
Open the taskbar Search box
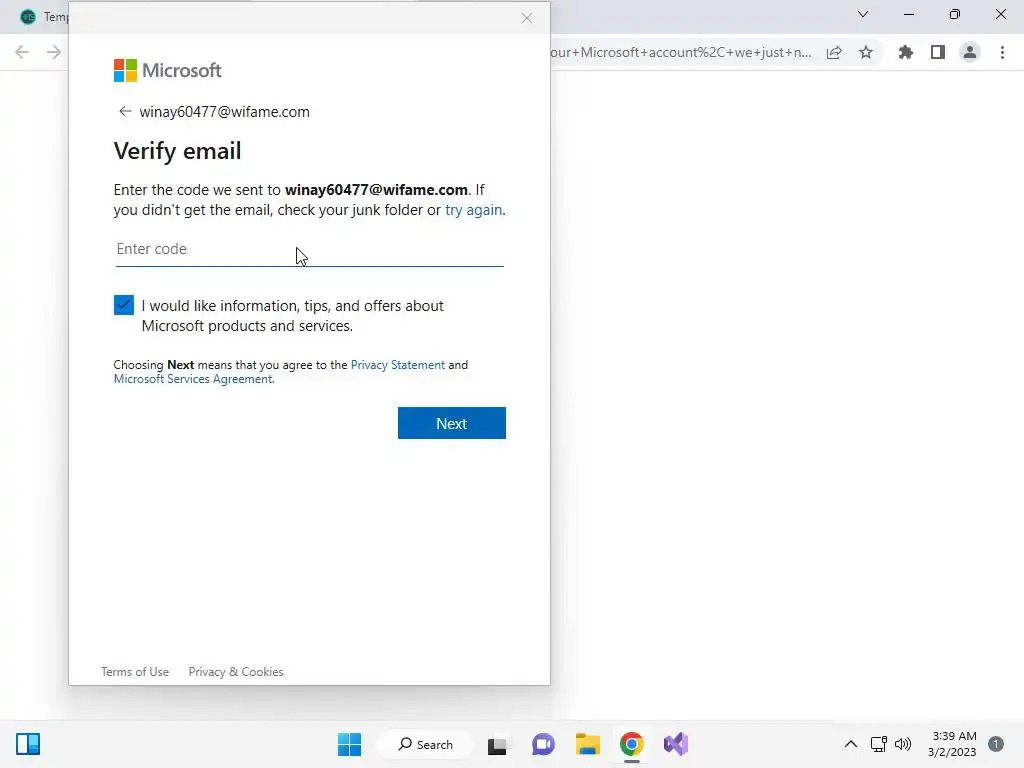426,744
